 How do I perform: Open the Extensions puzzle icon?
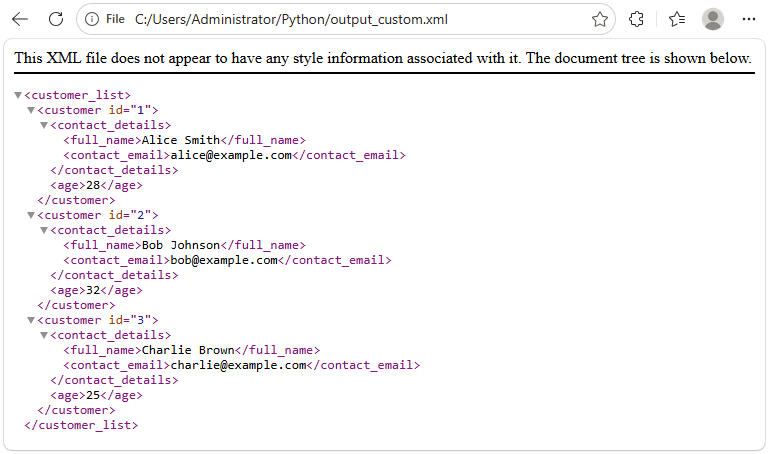pos(636,19)
